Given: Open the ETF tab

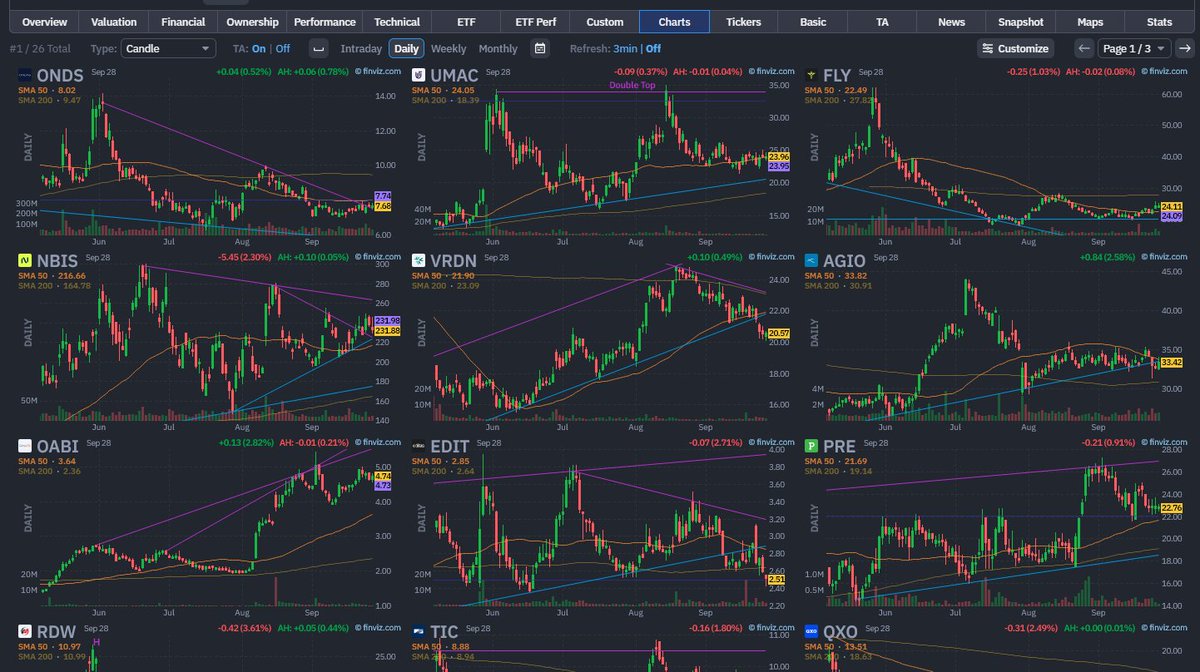Looking at the screenshot, I should click(466, 22).
